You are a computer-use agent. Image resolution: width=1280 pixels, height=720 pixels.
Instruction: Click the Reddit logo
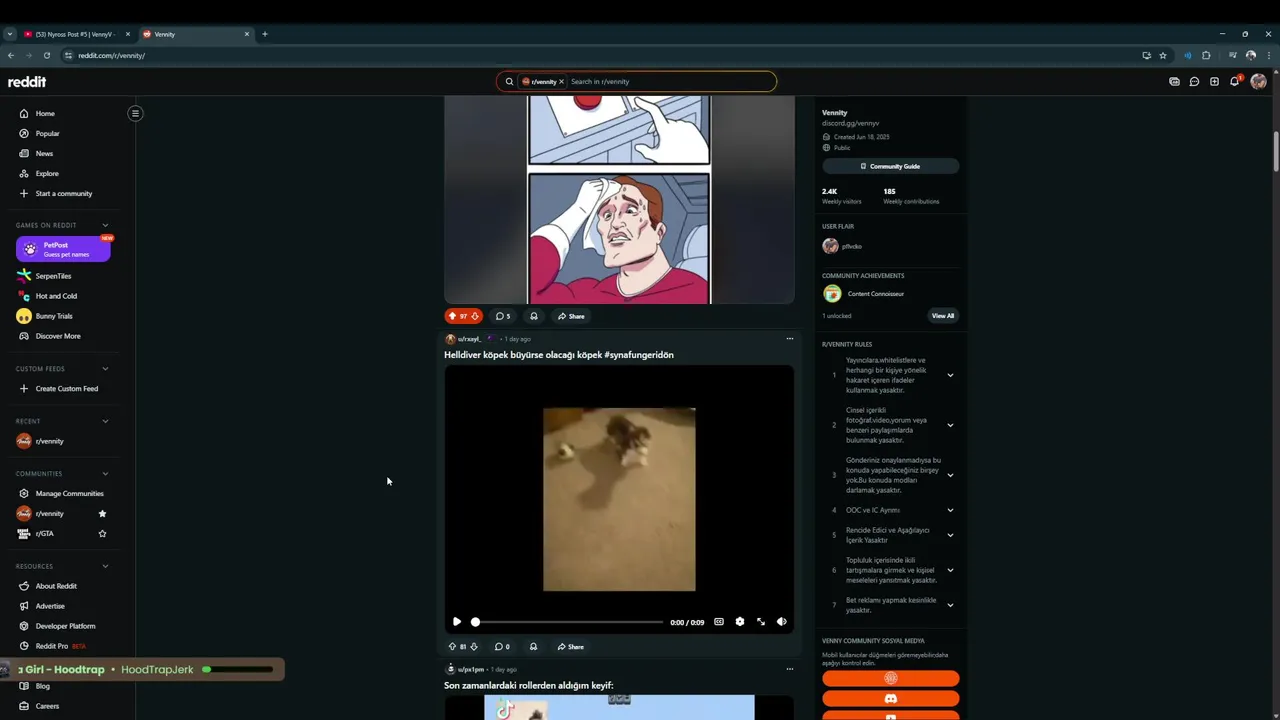pos(27,82)
